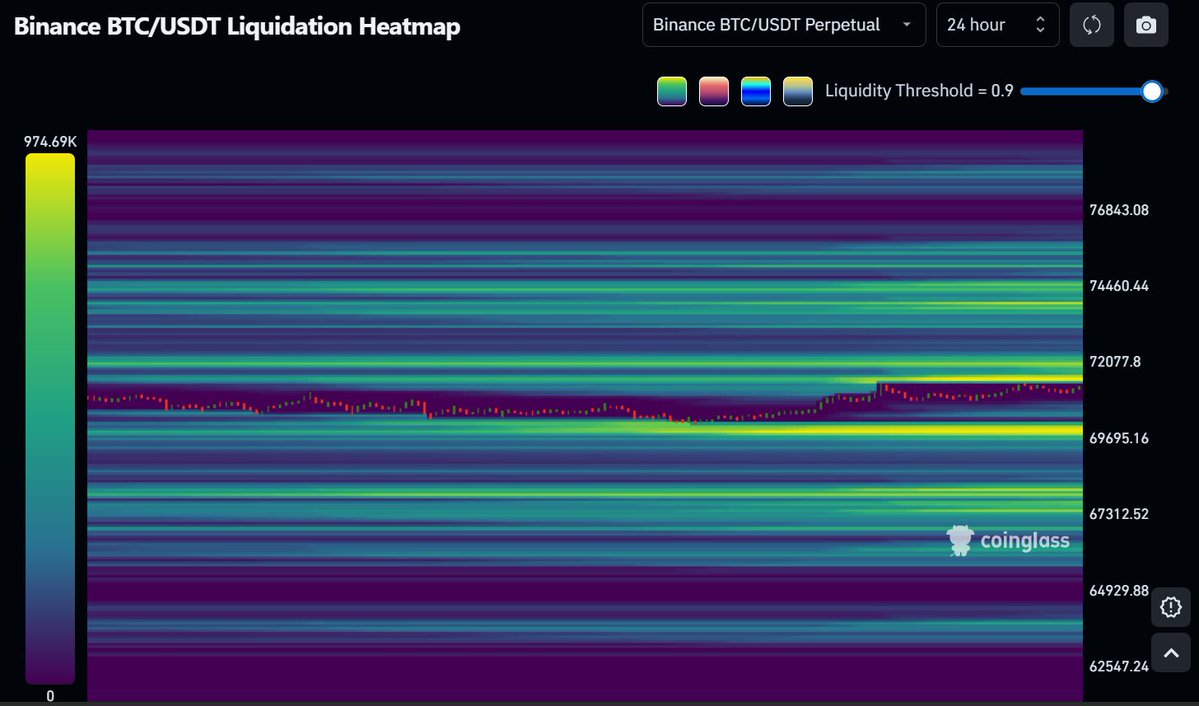Select the green-yellow viridis color scheme
Viewport: 1199px width, 706px height.
point(671,91)
